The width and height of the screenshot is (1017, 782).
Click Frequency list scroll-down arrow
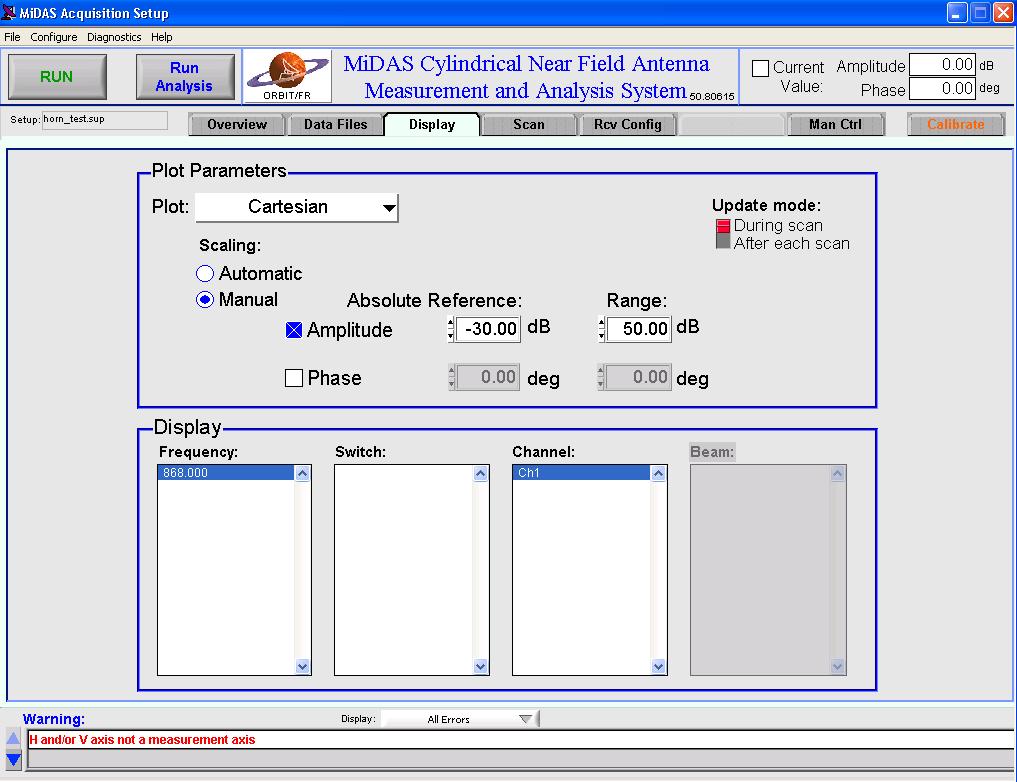(302, 666)
